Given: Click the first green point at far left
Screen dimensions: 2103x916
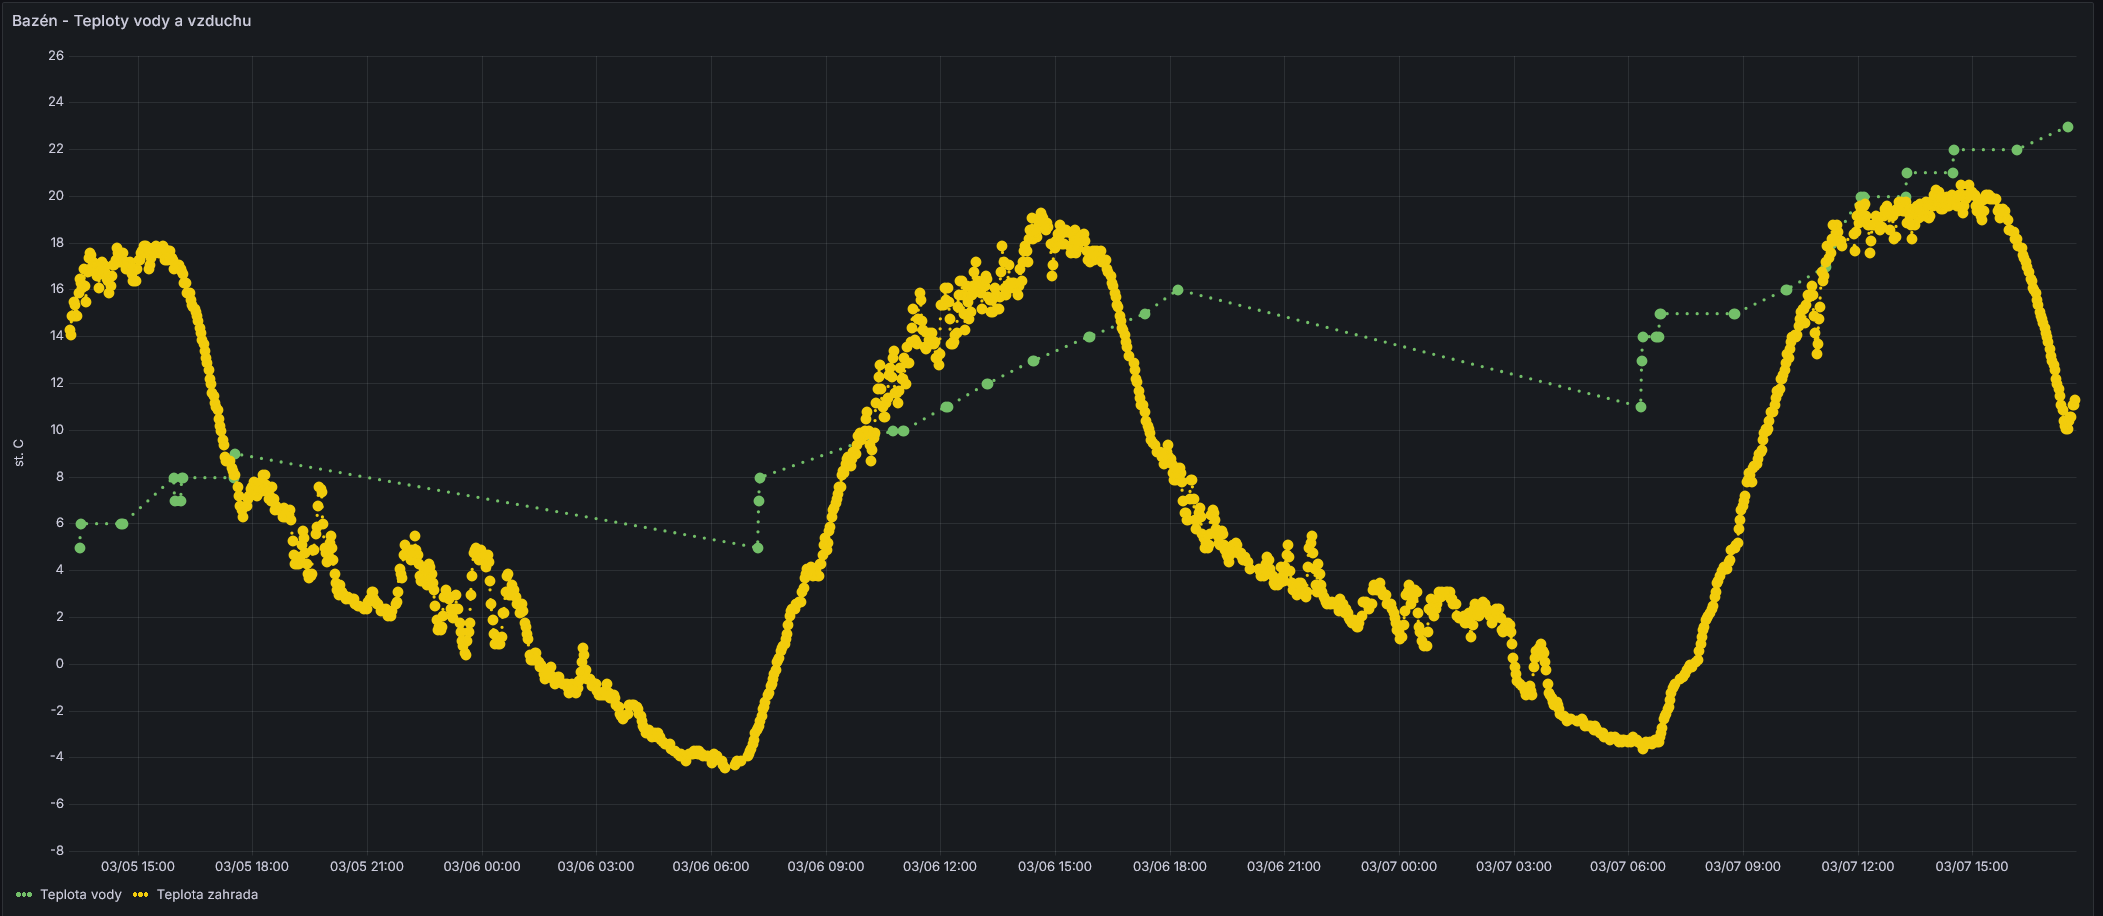Looking at the screenshot, I should (x=80, y=548).
